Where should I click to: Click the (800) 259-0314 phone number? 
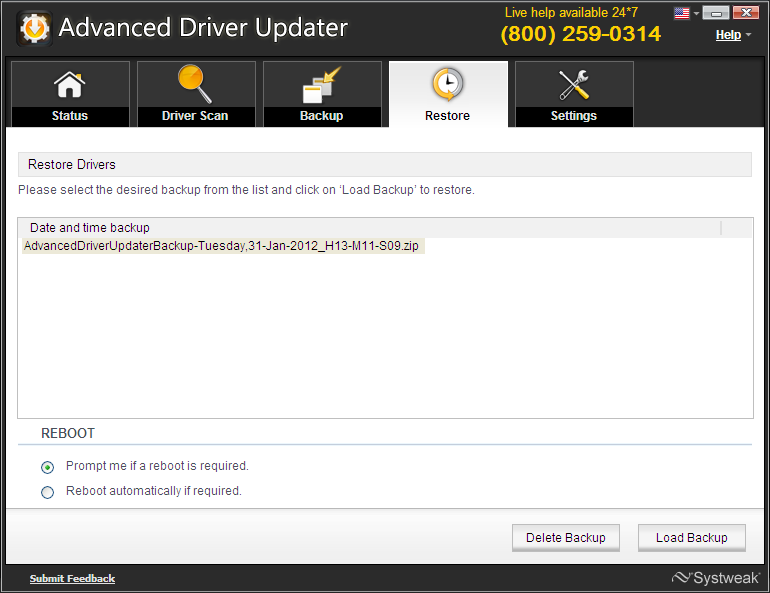click(x=580, y=34)
